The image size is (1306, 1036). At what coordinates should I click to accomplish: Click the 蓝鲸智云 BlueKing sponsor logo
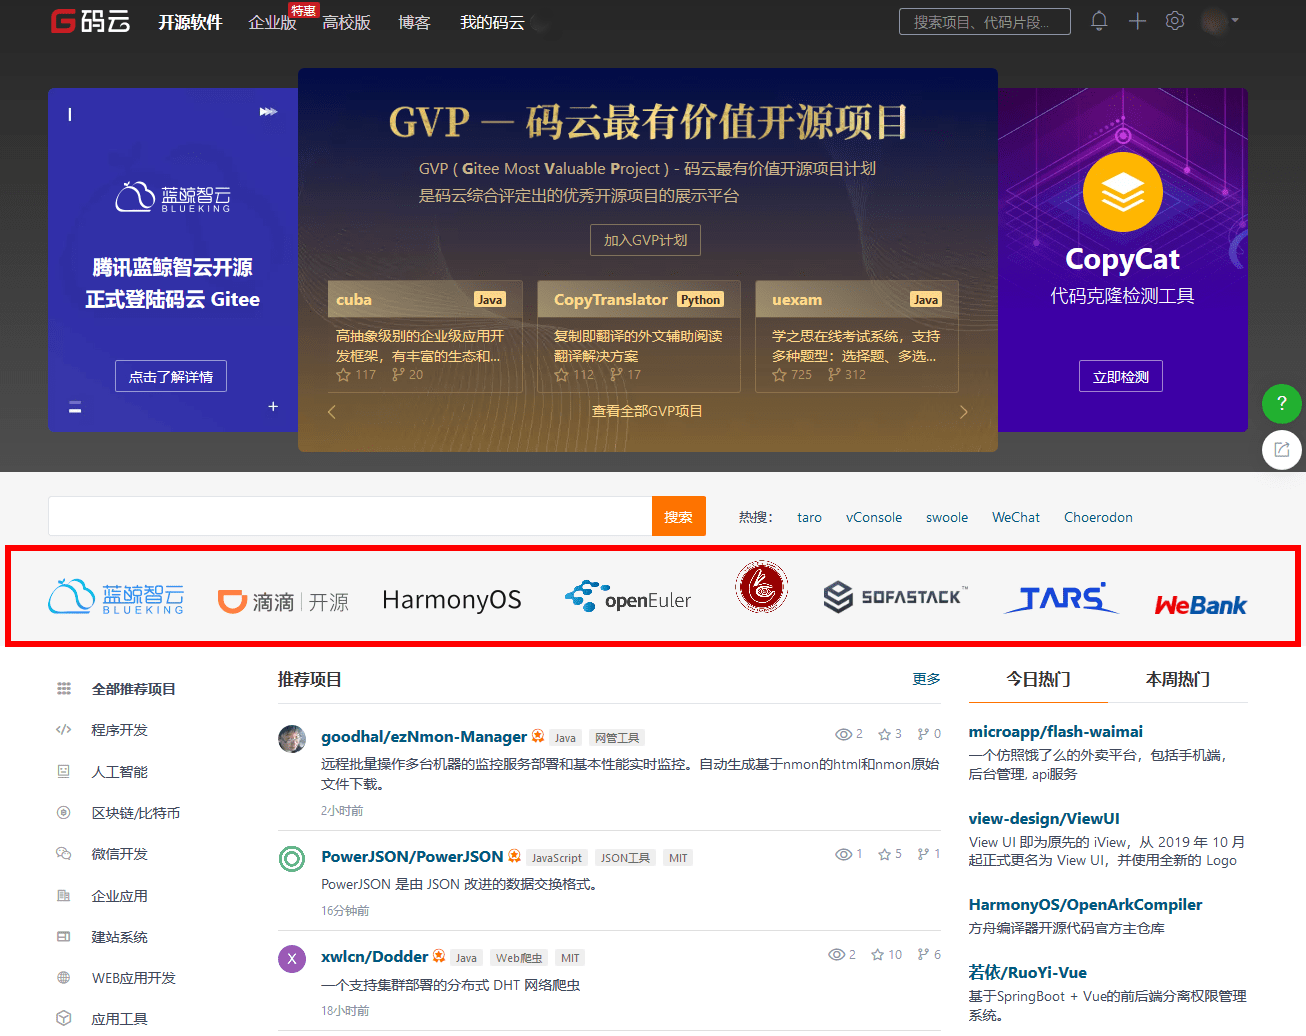[x=116, y=597]
